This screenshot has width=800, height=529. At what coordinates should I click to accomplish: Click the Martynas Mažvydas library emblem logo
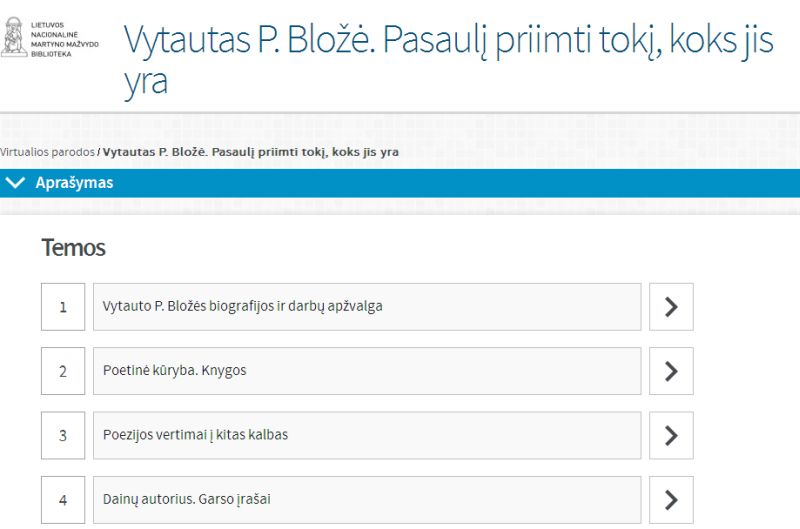pos(14,35)
